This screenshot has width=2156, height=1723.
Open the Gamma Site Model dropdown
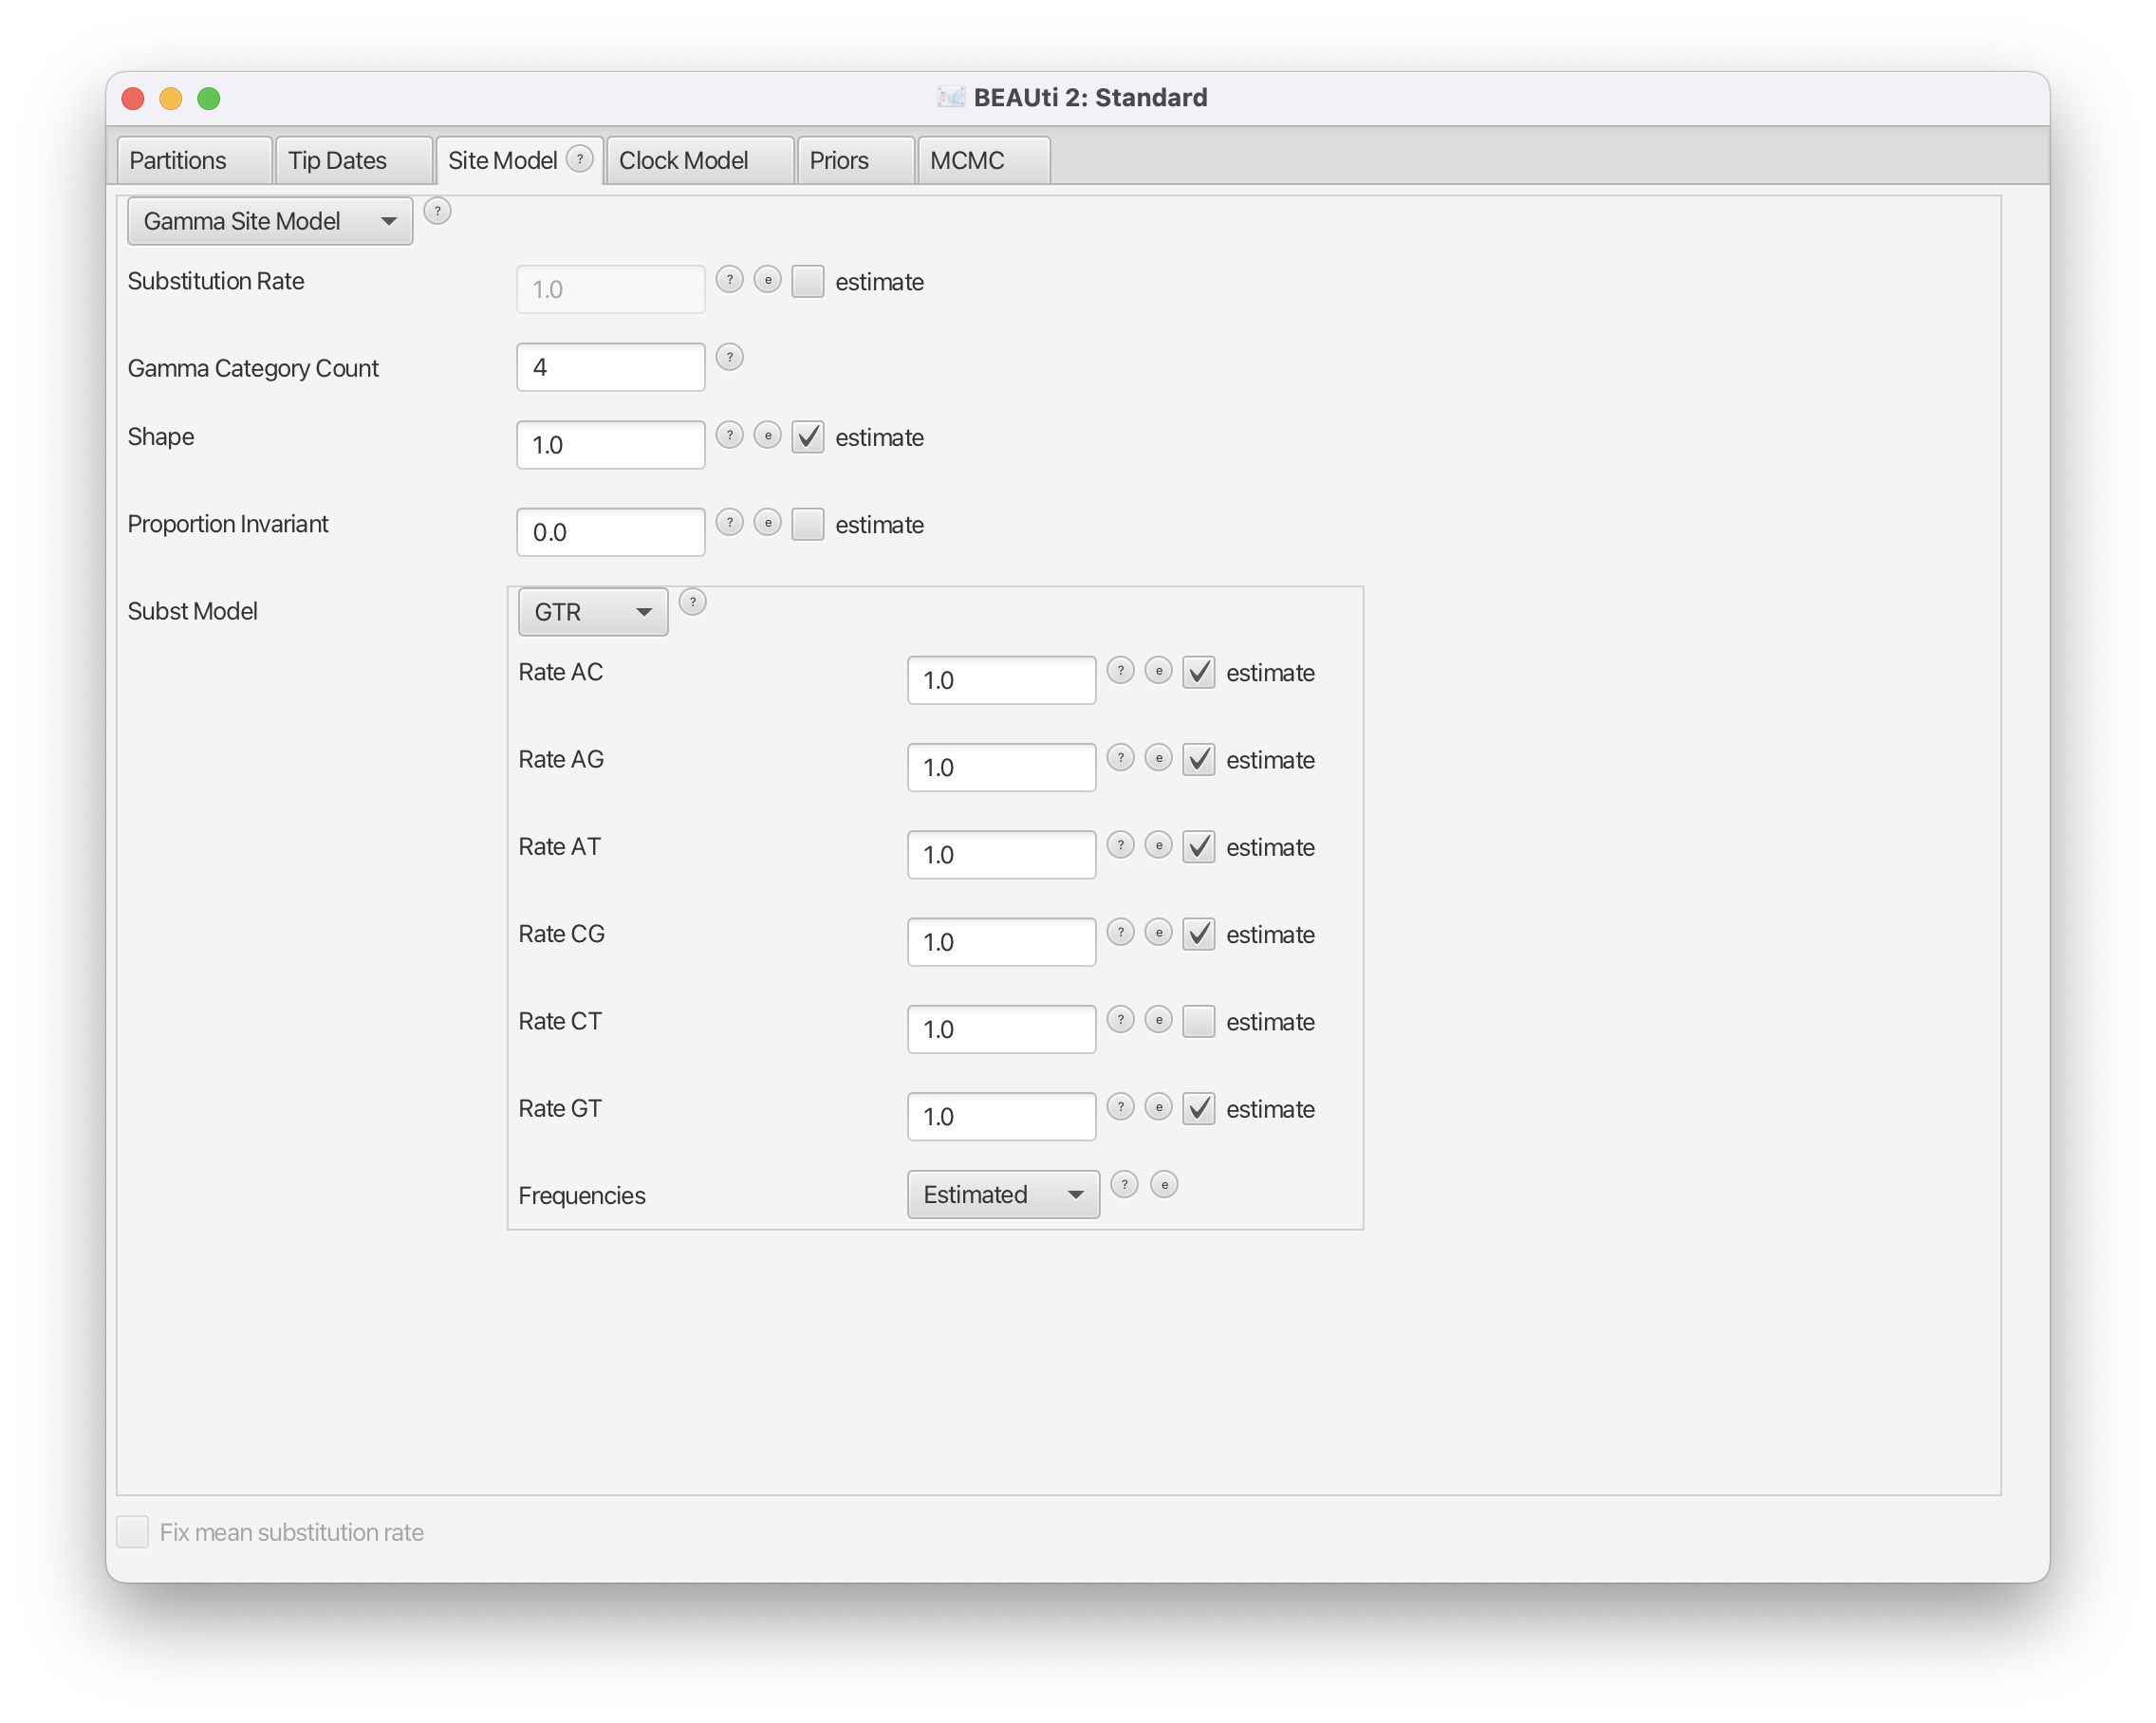270,221
